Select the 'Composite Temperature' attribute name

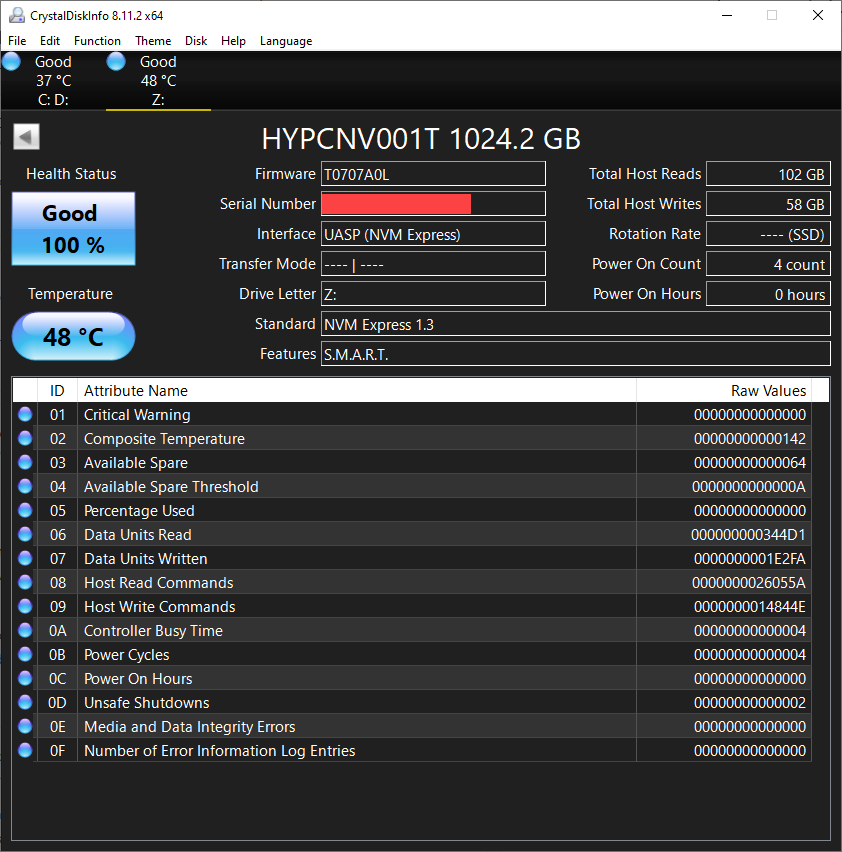[164, 438]
